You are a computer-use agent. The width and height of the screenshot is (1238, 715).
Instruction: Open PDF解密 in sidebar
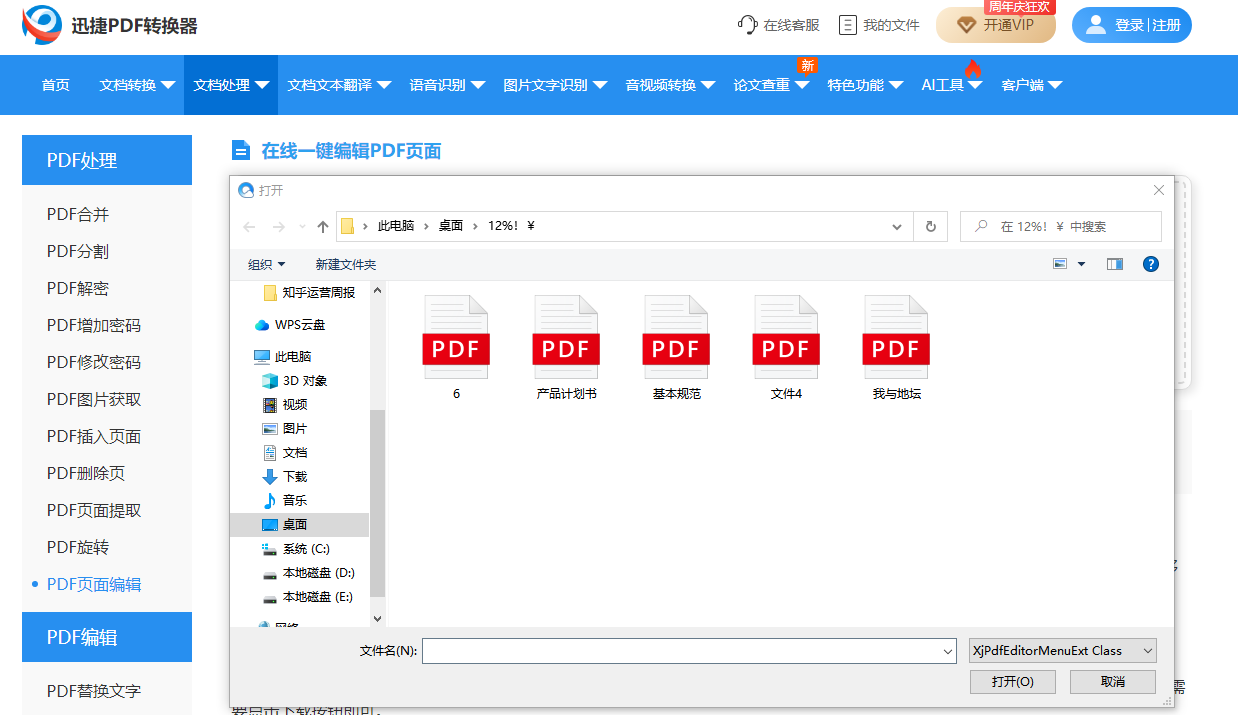coord(78,289)
